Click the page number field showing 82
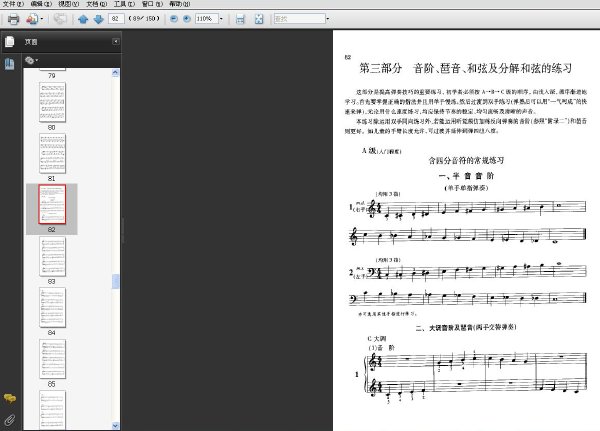Image resolution: width=600 pixels, height=431 pixels. (x=116, y=18)
